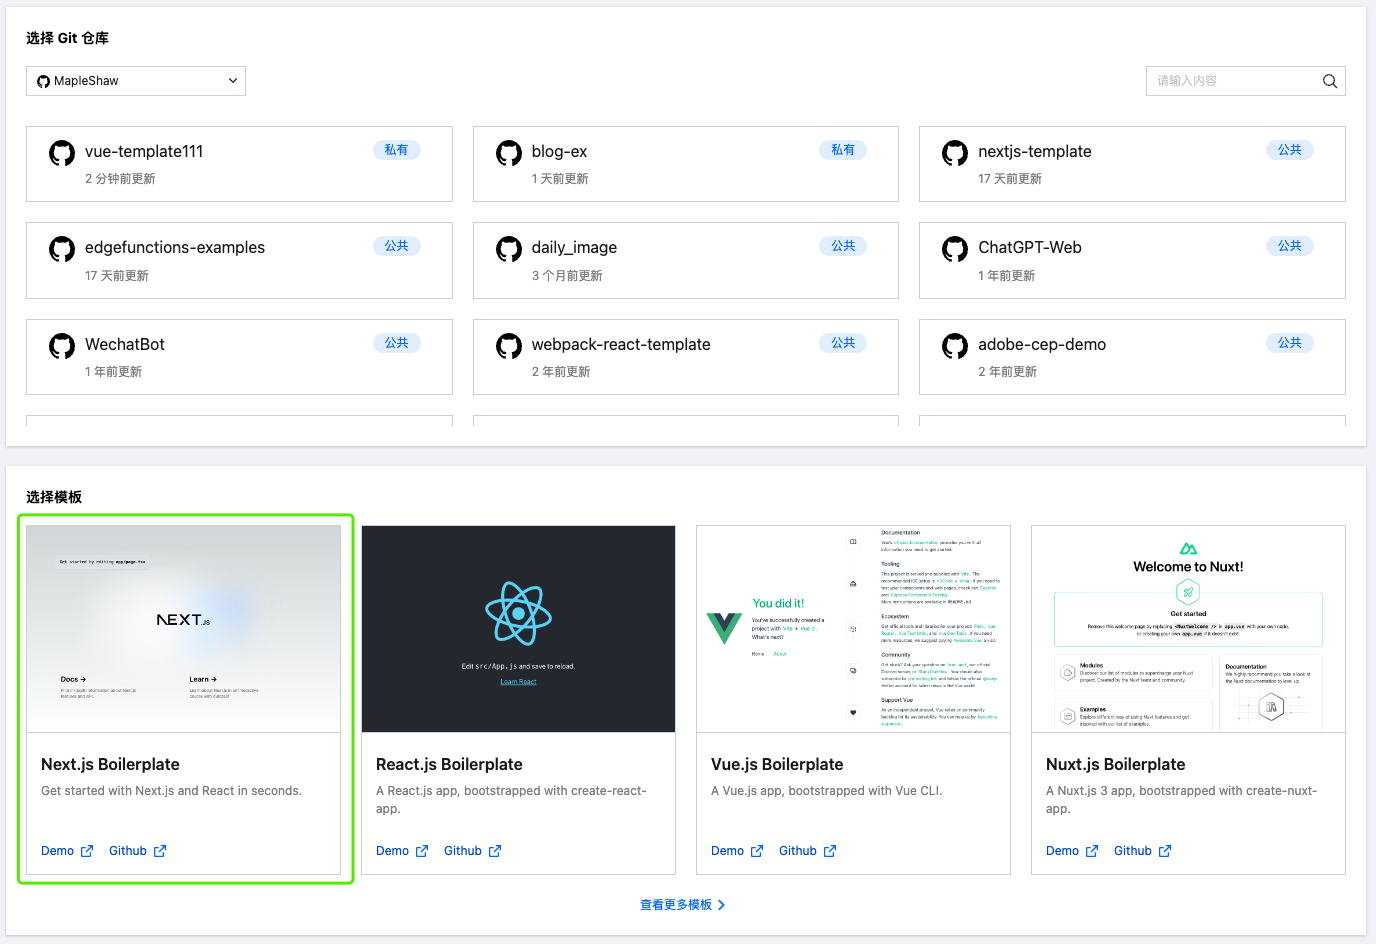
Task: Select the vue-template111 repository name
Action: coord(144,151)
